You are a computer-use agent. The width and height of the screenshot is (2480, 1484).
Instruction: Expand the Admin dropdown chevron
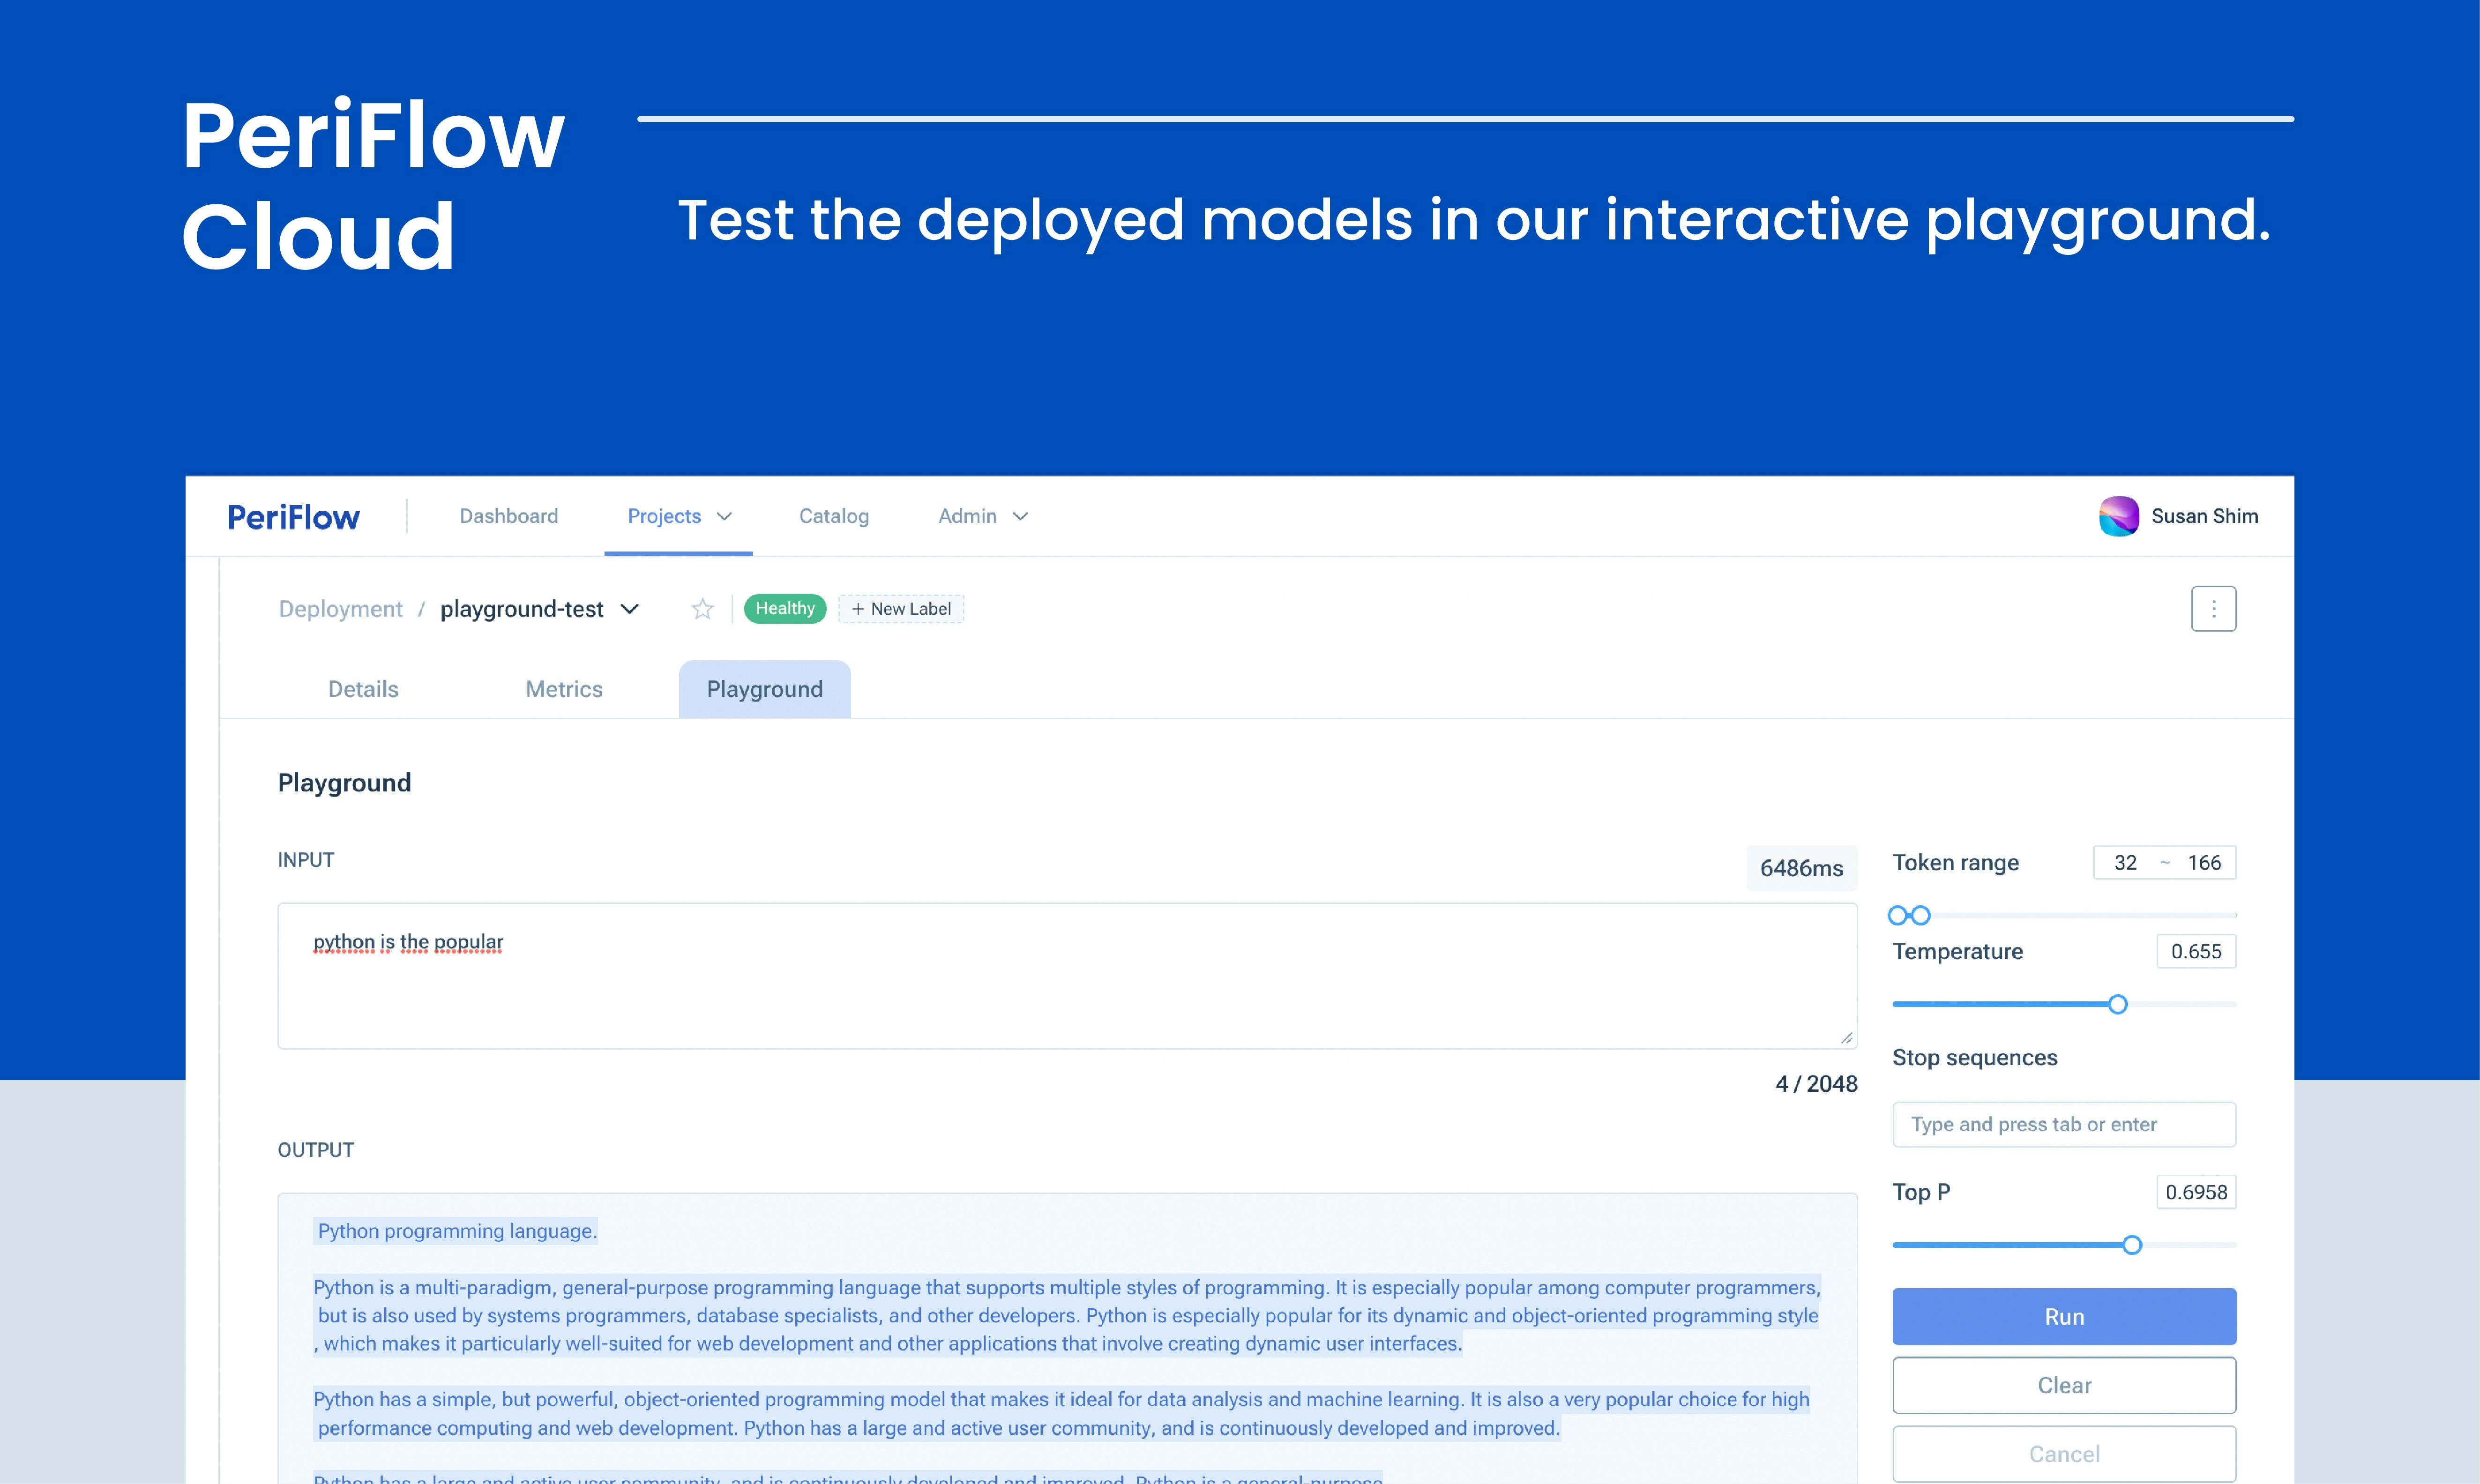(1020, 517)
